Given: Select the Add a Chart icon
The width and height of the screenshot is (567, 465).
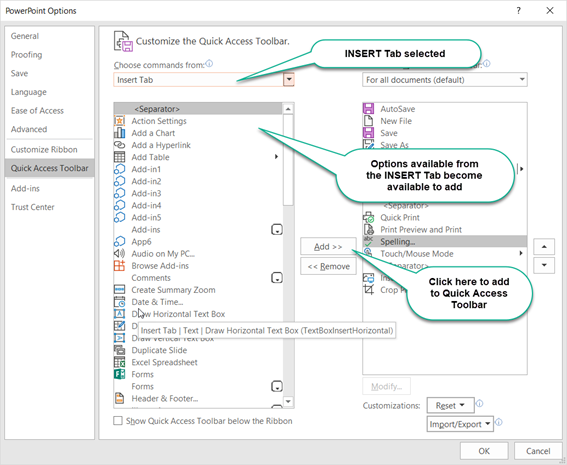Looking at the screenshot, I should coord(119,133).
